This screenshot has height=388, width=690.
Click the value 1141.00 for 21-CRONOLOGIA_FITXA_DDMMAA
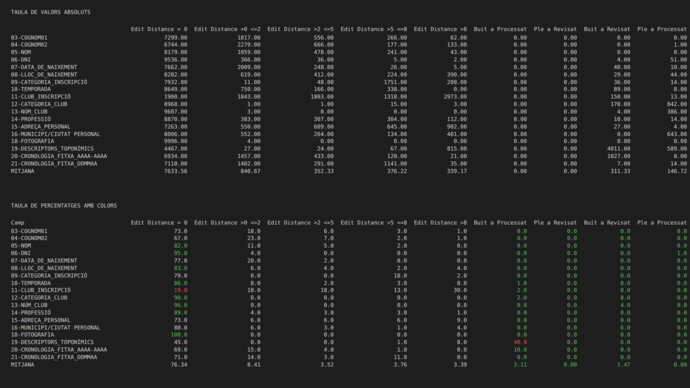(395, 164)
